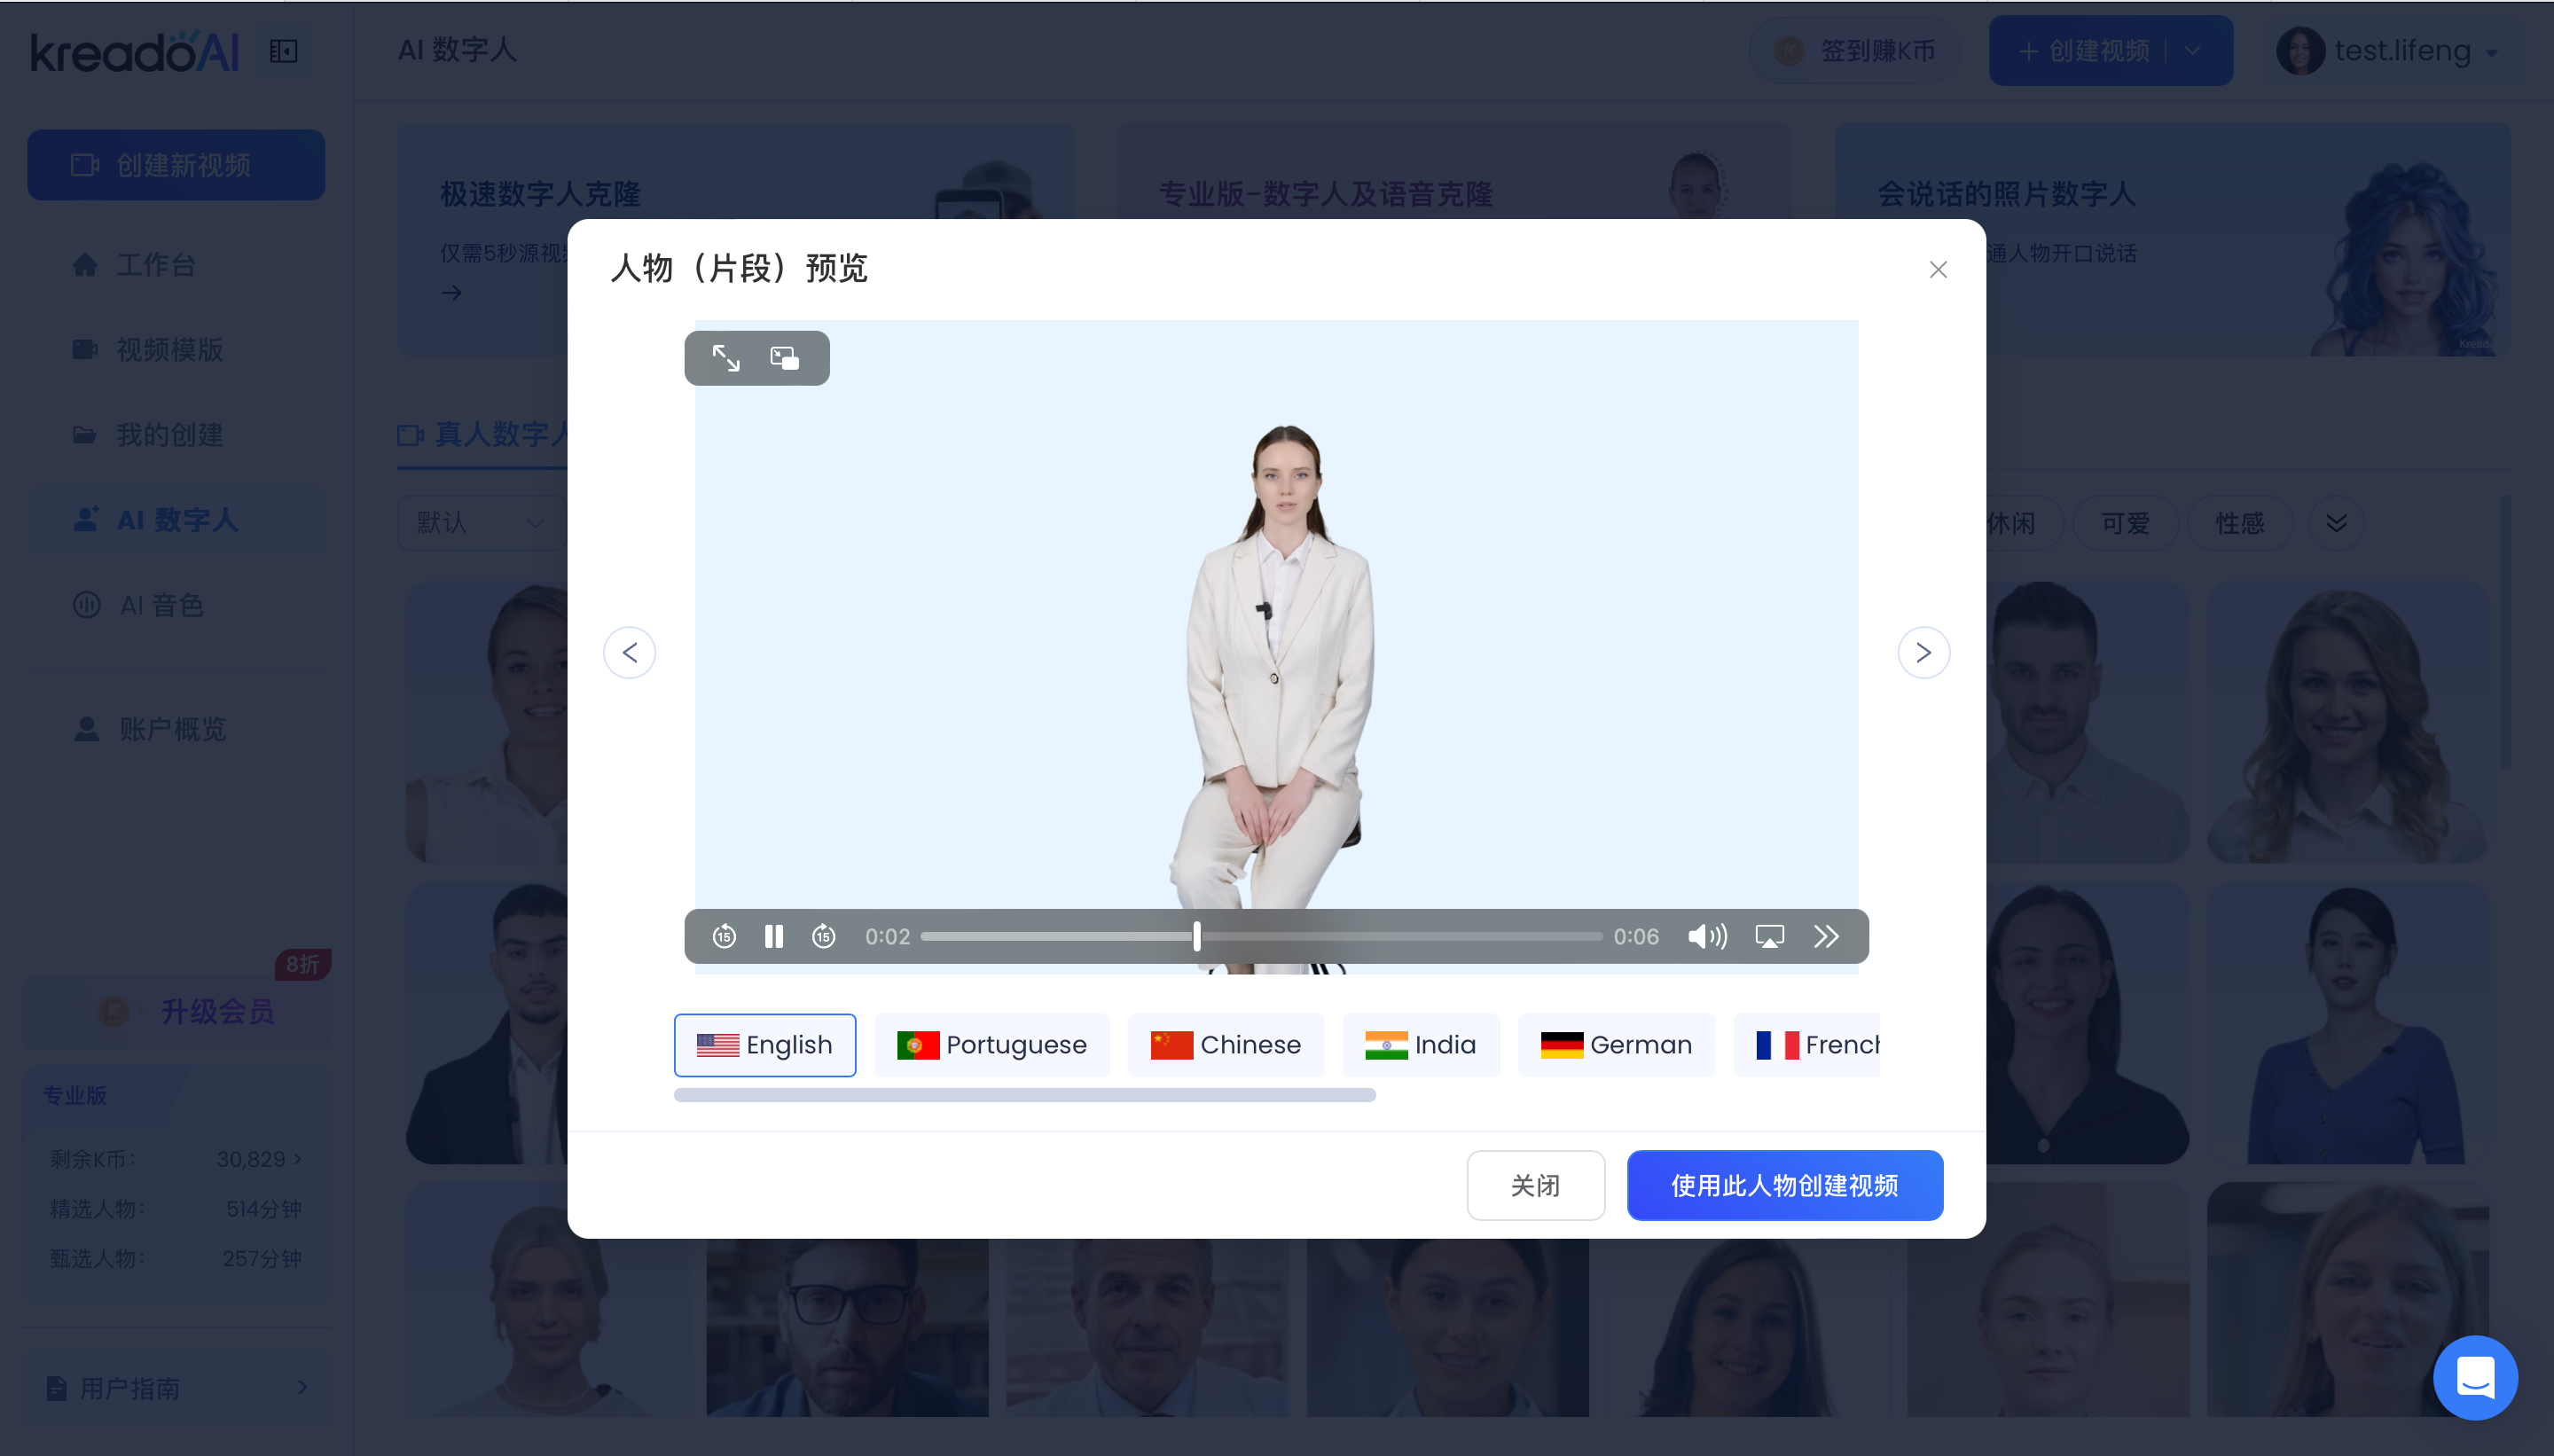Select the English language voice
Image resolution: width=2554 pixels, height=1456 pixels.
coord(765,1045)
